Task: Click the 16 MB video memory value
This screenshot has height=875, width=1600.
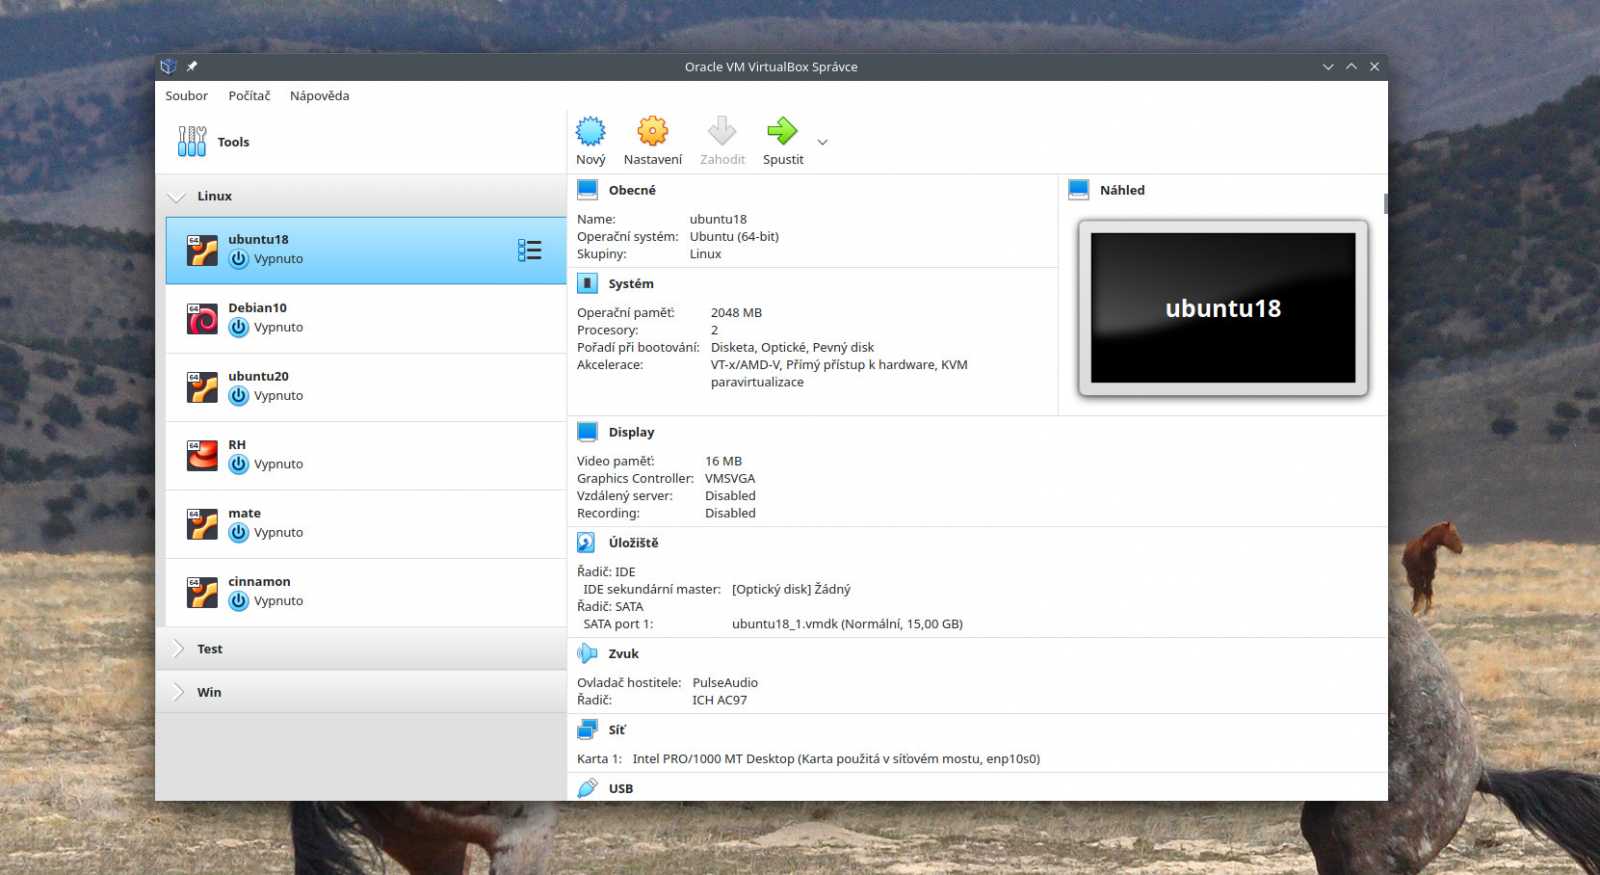Action: coord(723,462)
